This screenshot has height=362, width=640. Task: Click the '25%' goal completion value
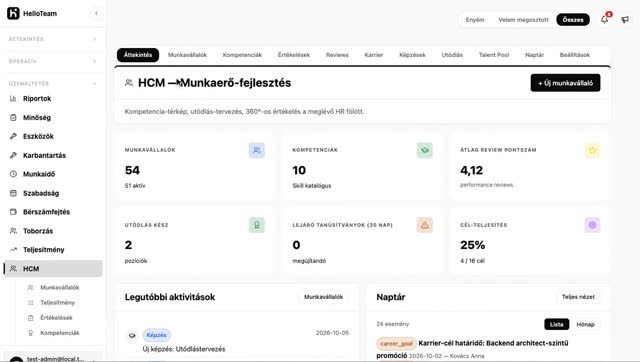click(473, 245)
